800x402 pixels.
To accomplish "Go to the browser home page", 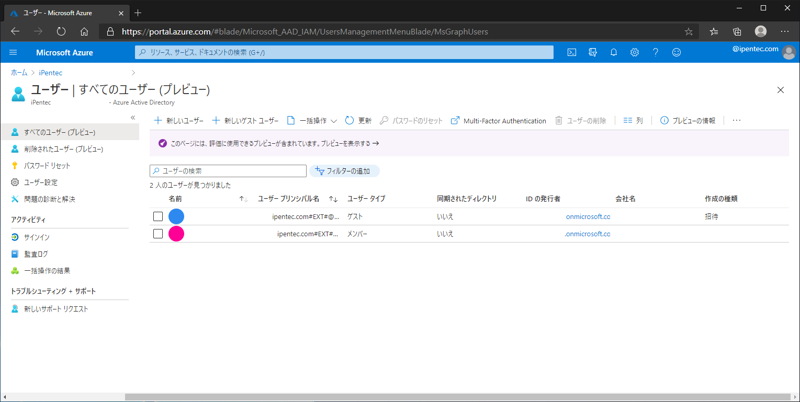I will click(84, 32).
